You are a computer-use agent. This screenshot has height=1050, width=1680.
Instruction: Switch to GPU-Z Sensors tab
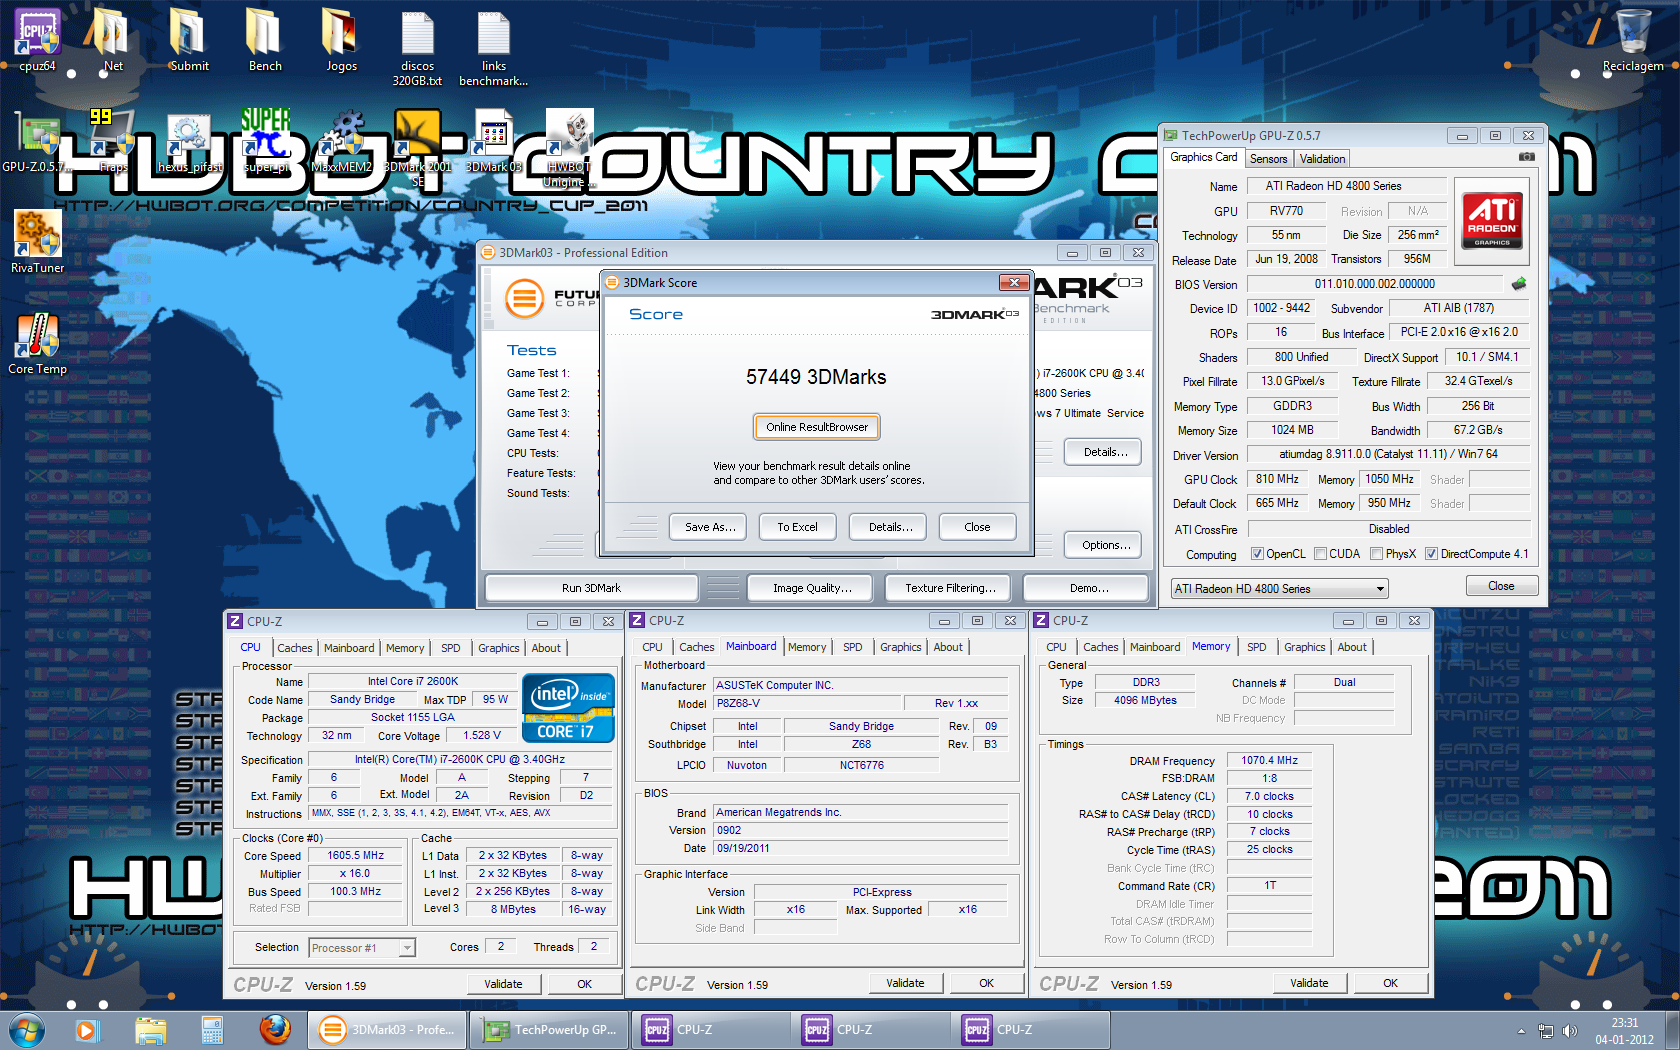(1269, 159)
